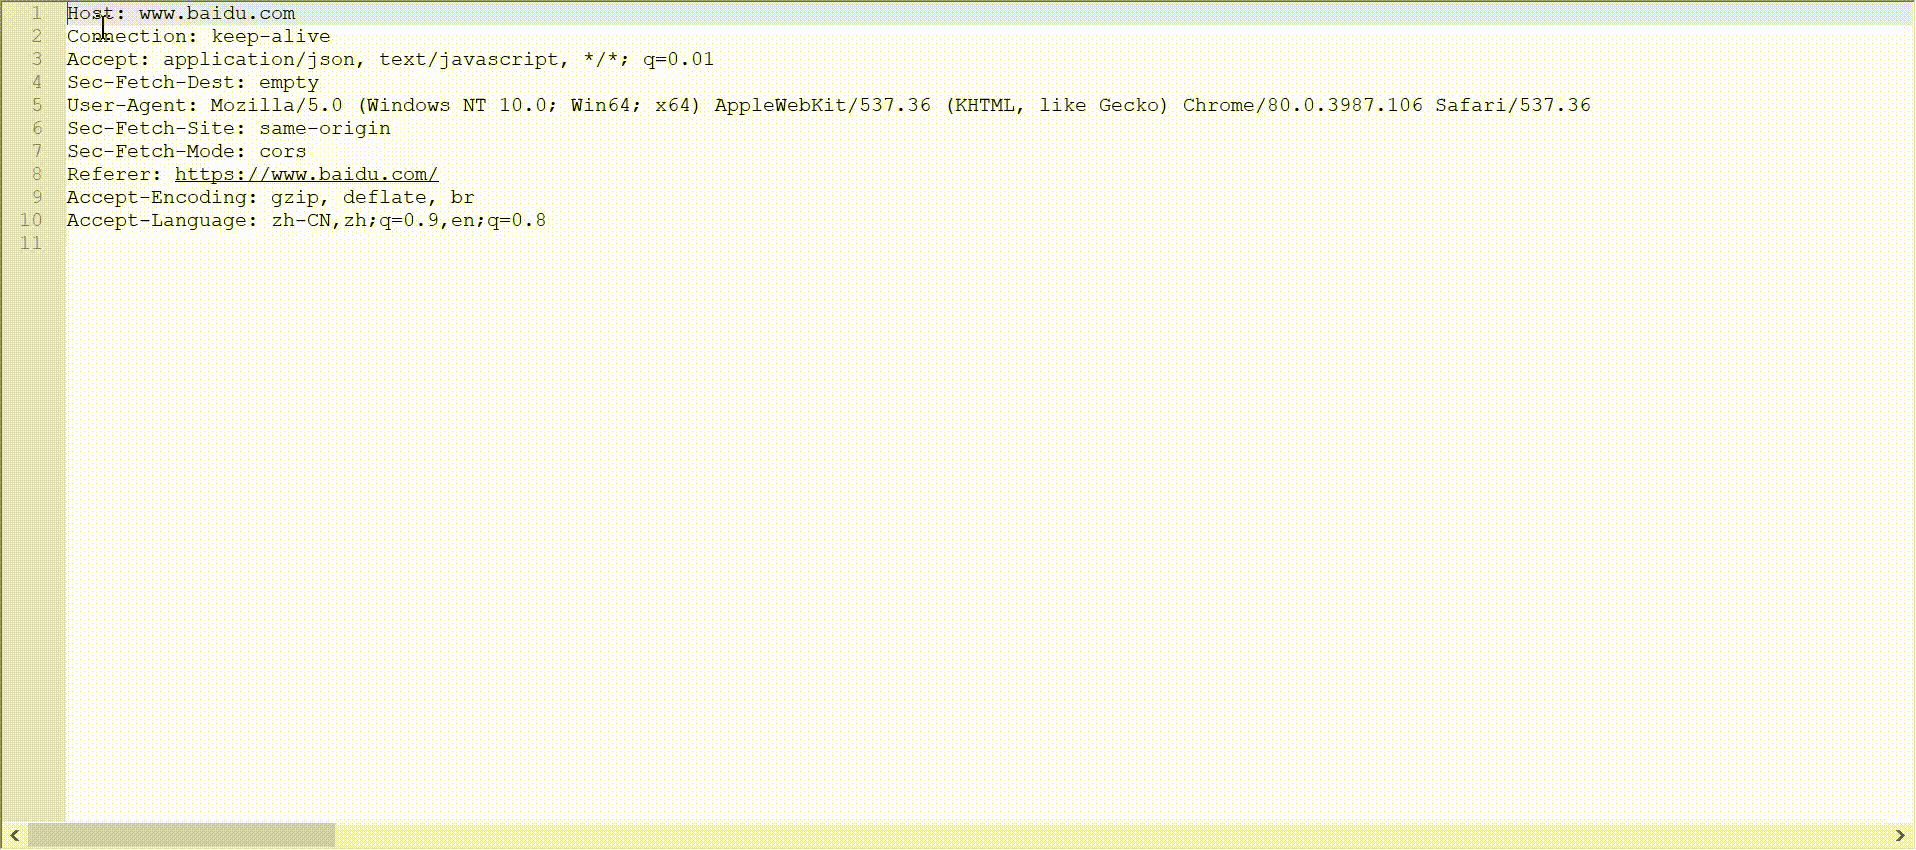Place cursor on www.baidu.com in Host line
Image resolution: width=1916 pixels, height=850 pixels.
pyautogui.click(x=217, y=14)
